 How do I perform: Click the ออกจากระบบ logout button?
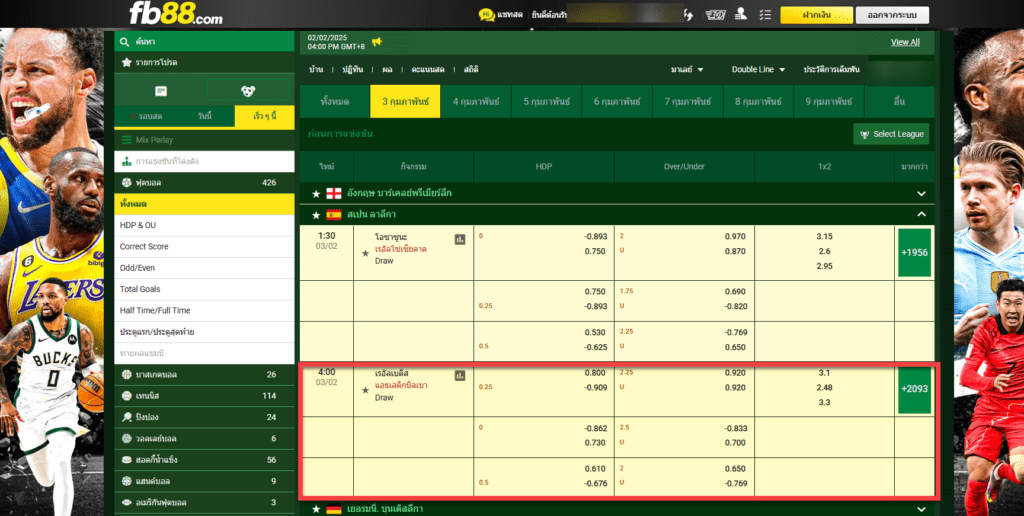pyautogui.click(x=892, y=15)
